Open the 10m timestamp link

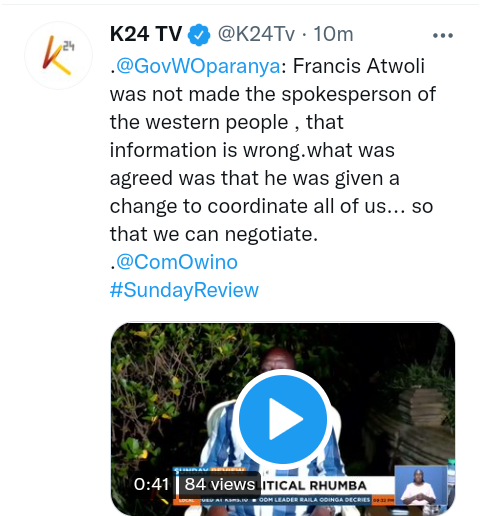[x=333, y=34]
